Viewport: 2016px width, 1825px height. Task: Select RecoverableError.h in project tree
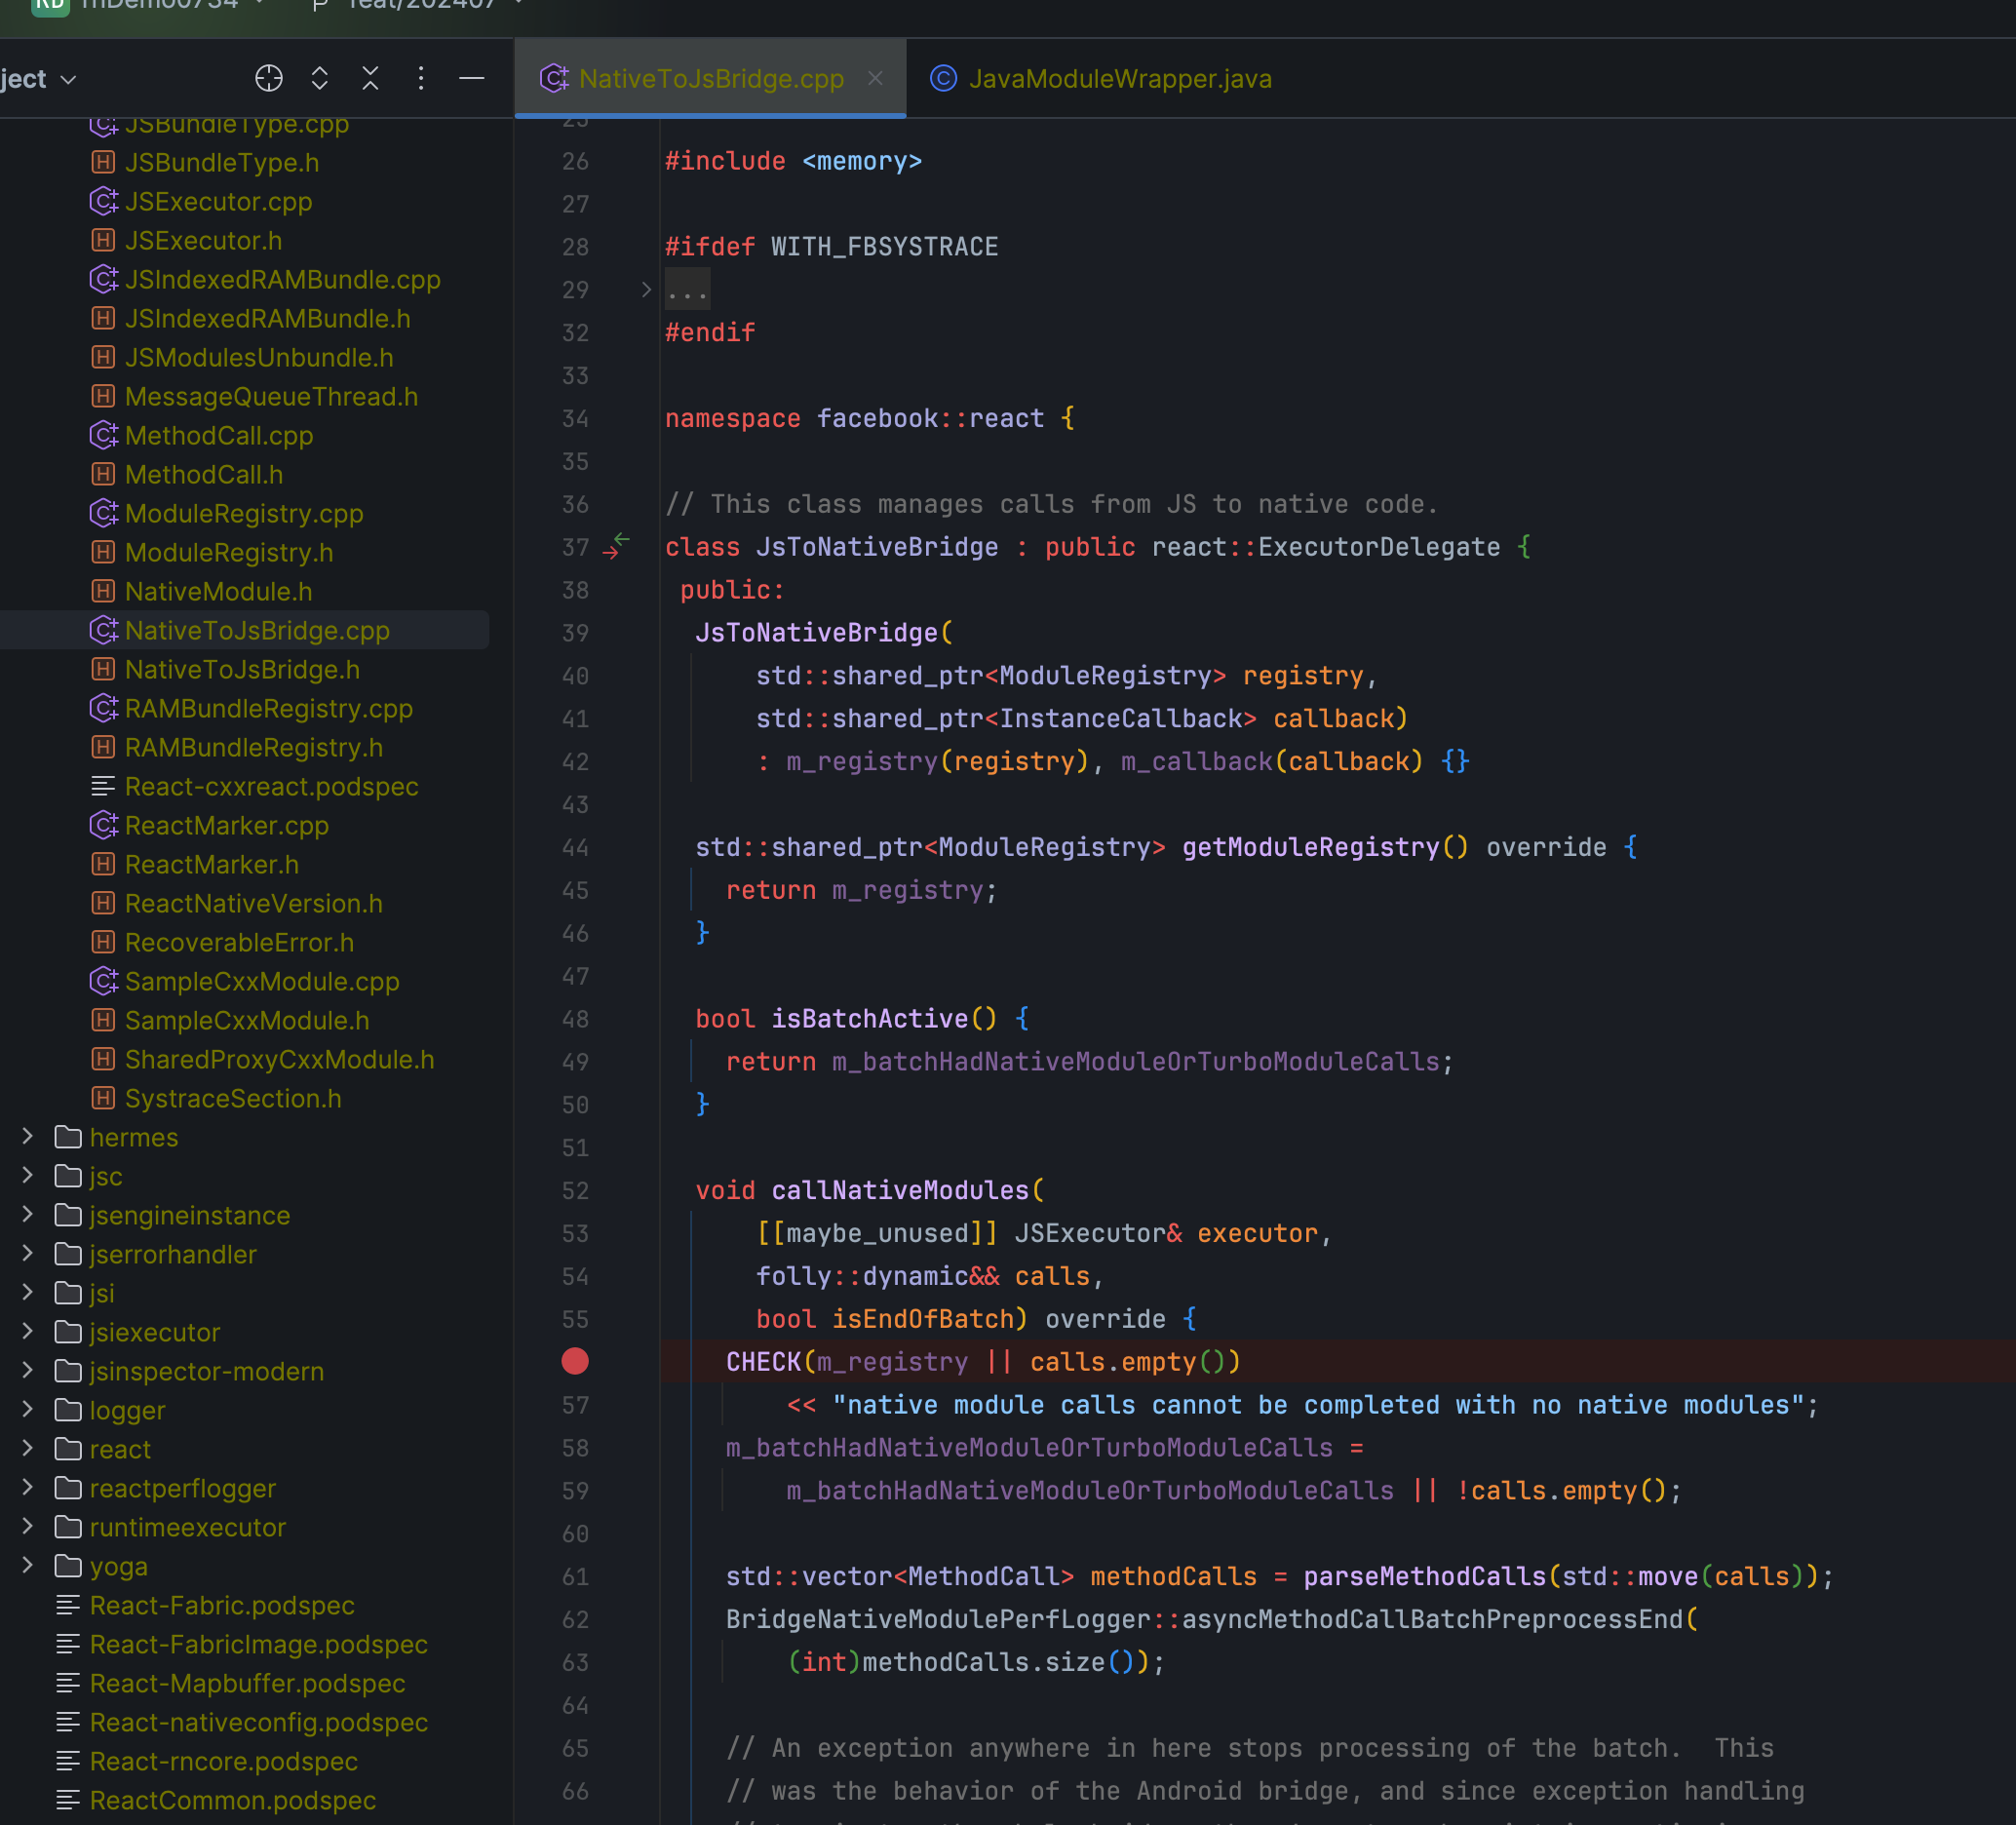coord(239,942)
